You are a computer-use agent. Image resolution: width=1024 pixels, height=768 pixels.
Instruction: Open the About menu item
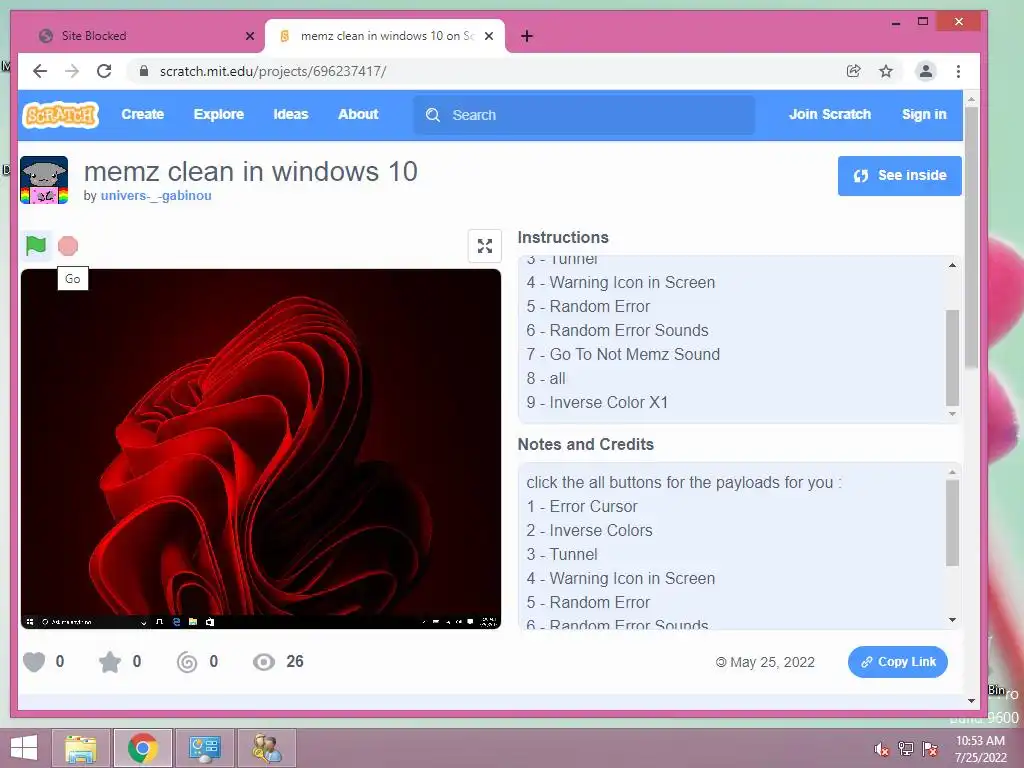pos(358,114)
